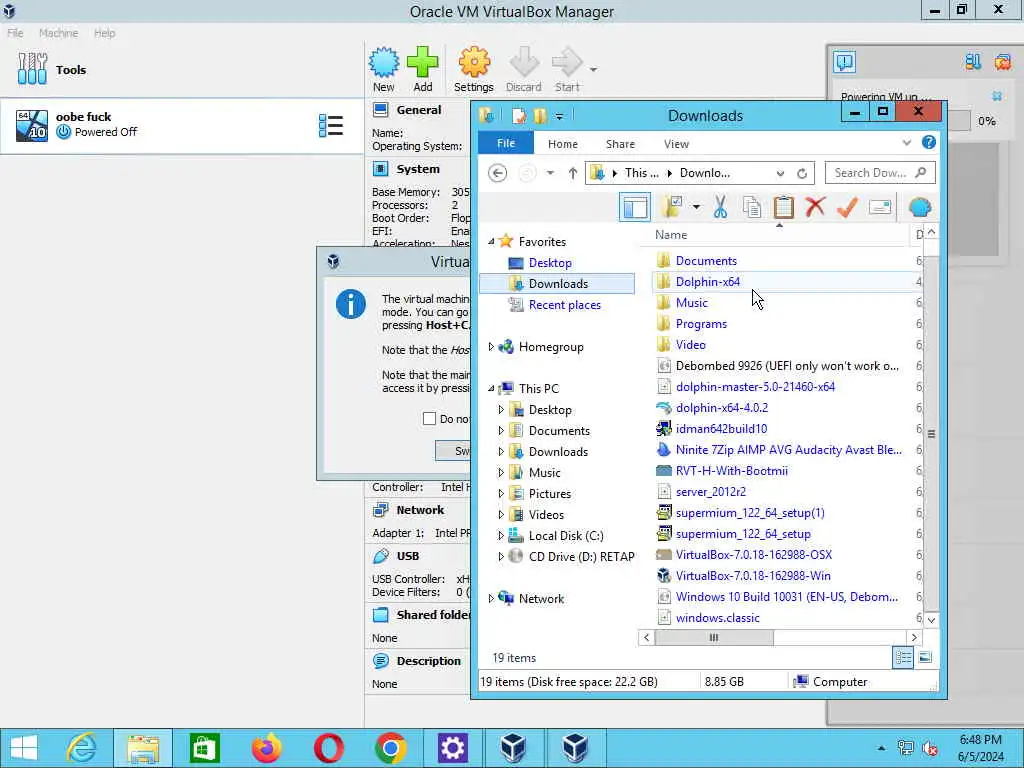
Task: Click the red X Delete icon
Action: (x=815, y=207)
